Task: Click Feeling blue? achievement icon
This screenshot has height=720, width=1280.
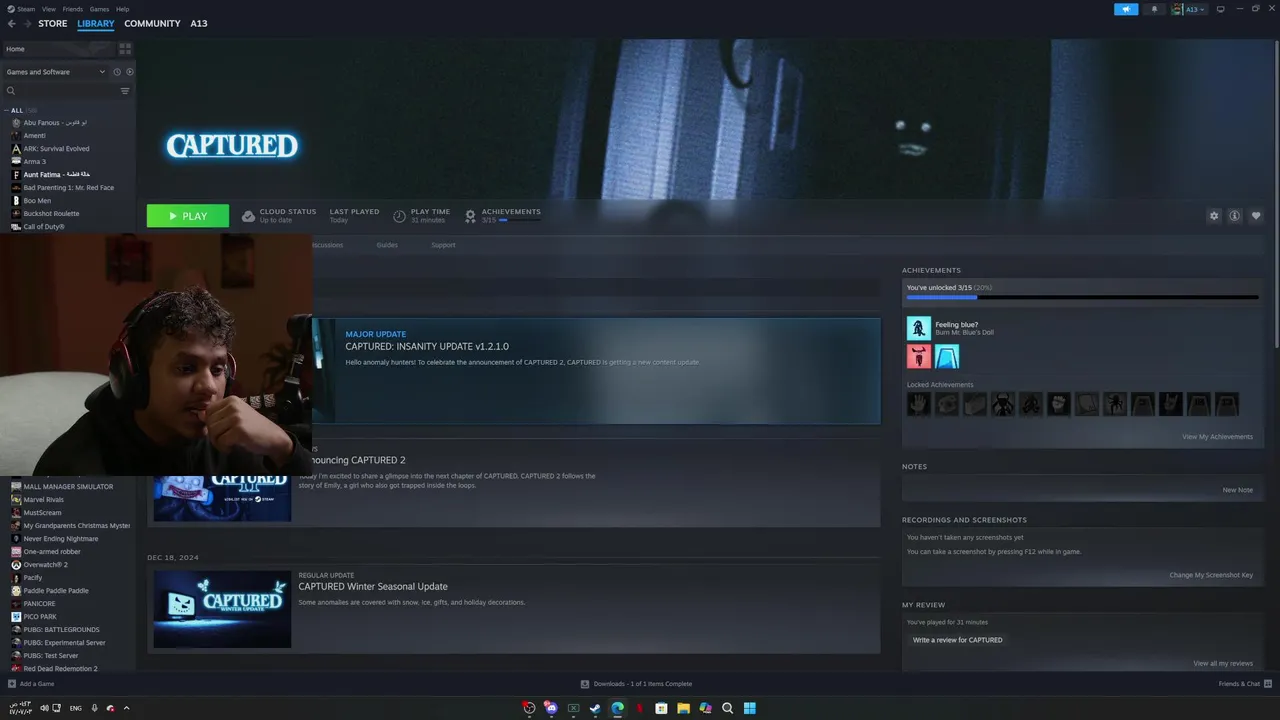Action: point(919,328)
